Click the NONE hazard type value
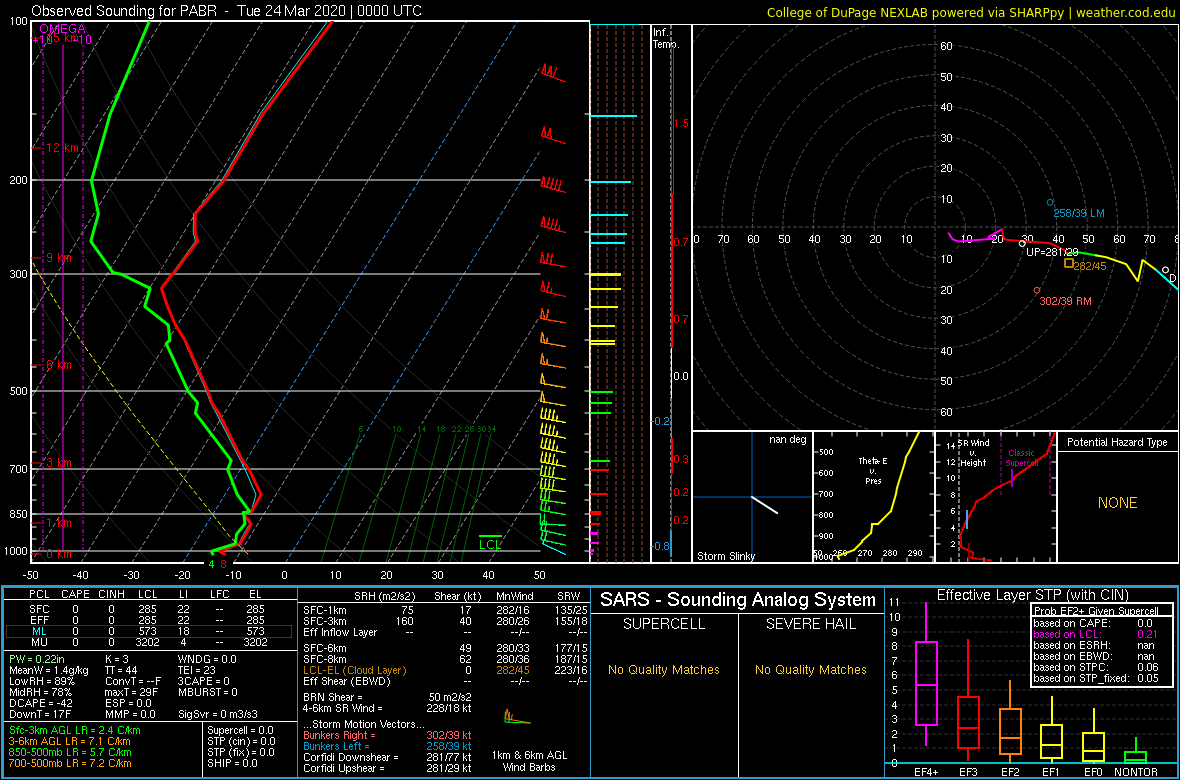 point(1118,503)
